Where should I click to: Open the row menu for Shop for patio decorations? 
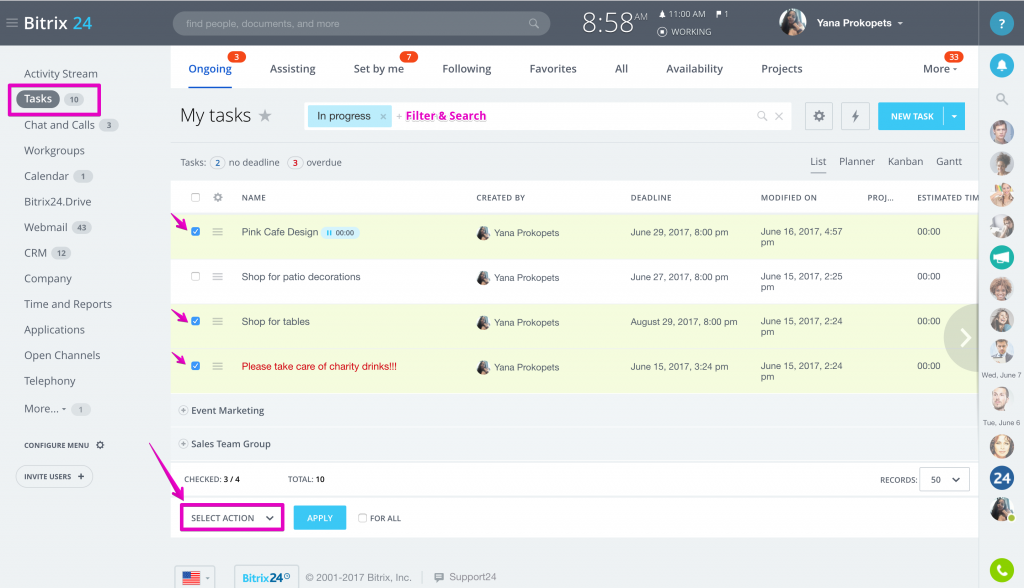pyautogui.click(x=217, y=277)
